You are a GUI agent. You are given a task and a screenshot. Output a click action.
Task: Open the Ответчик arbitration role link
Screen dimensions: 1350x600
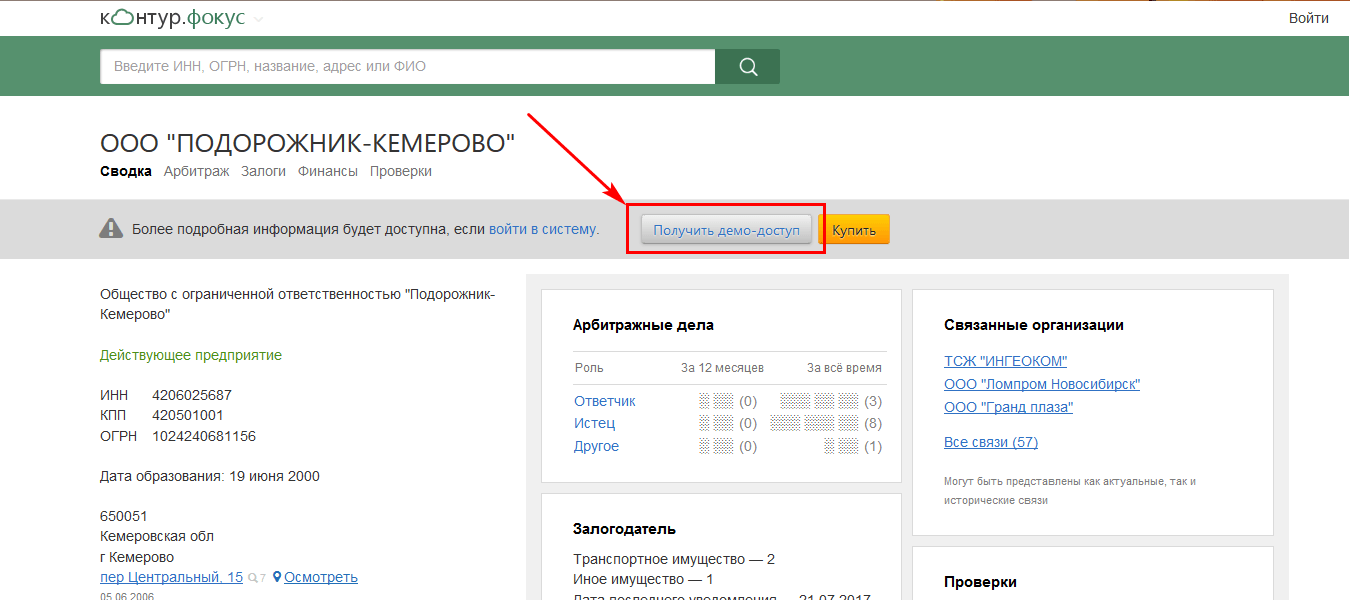[x=605, y=401]
